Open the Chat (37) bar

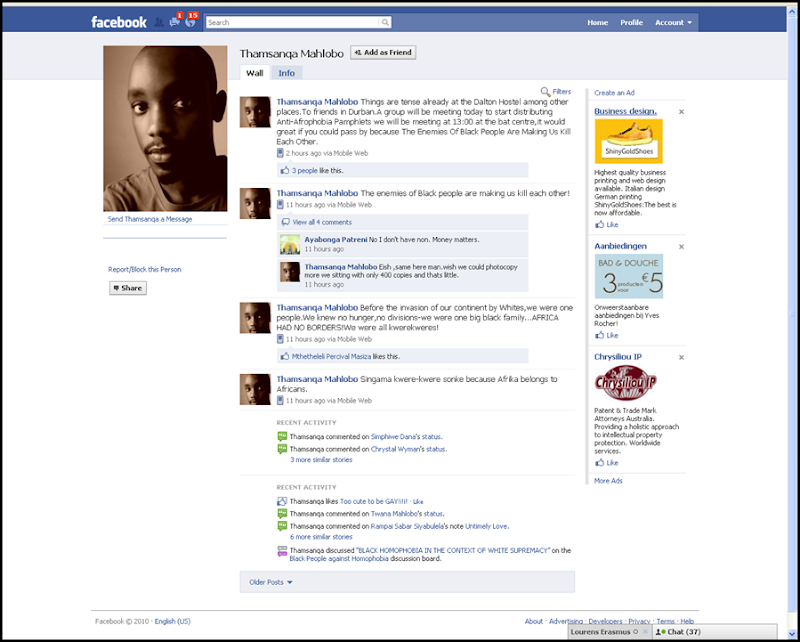[715, 632]
